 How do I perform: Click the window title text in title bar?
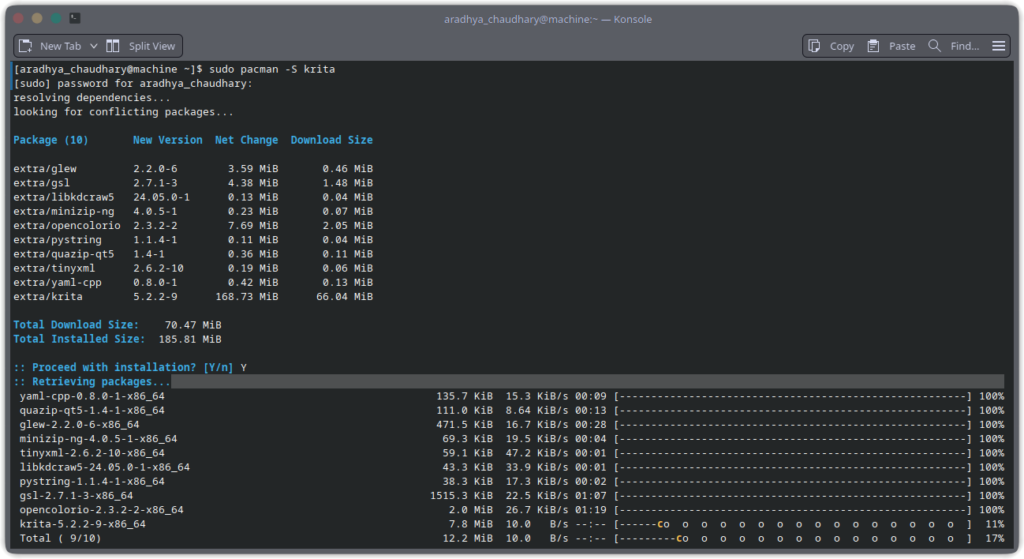point(548,19)
